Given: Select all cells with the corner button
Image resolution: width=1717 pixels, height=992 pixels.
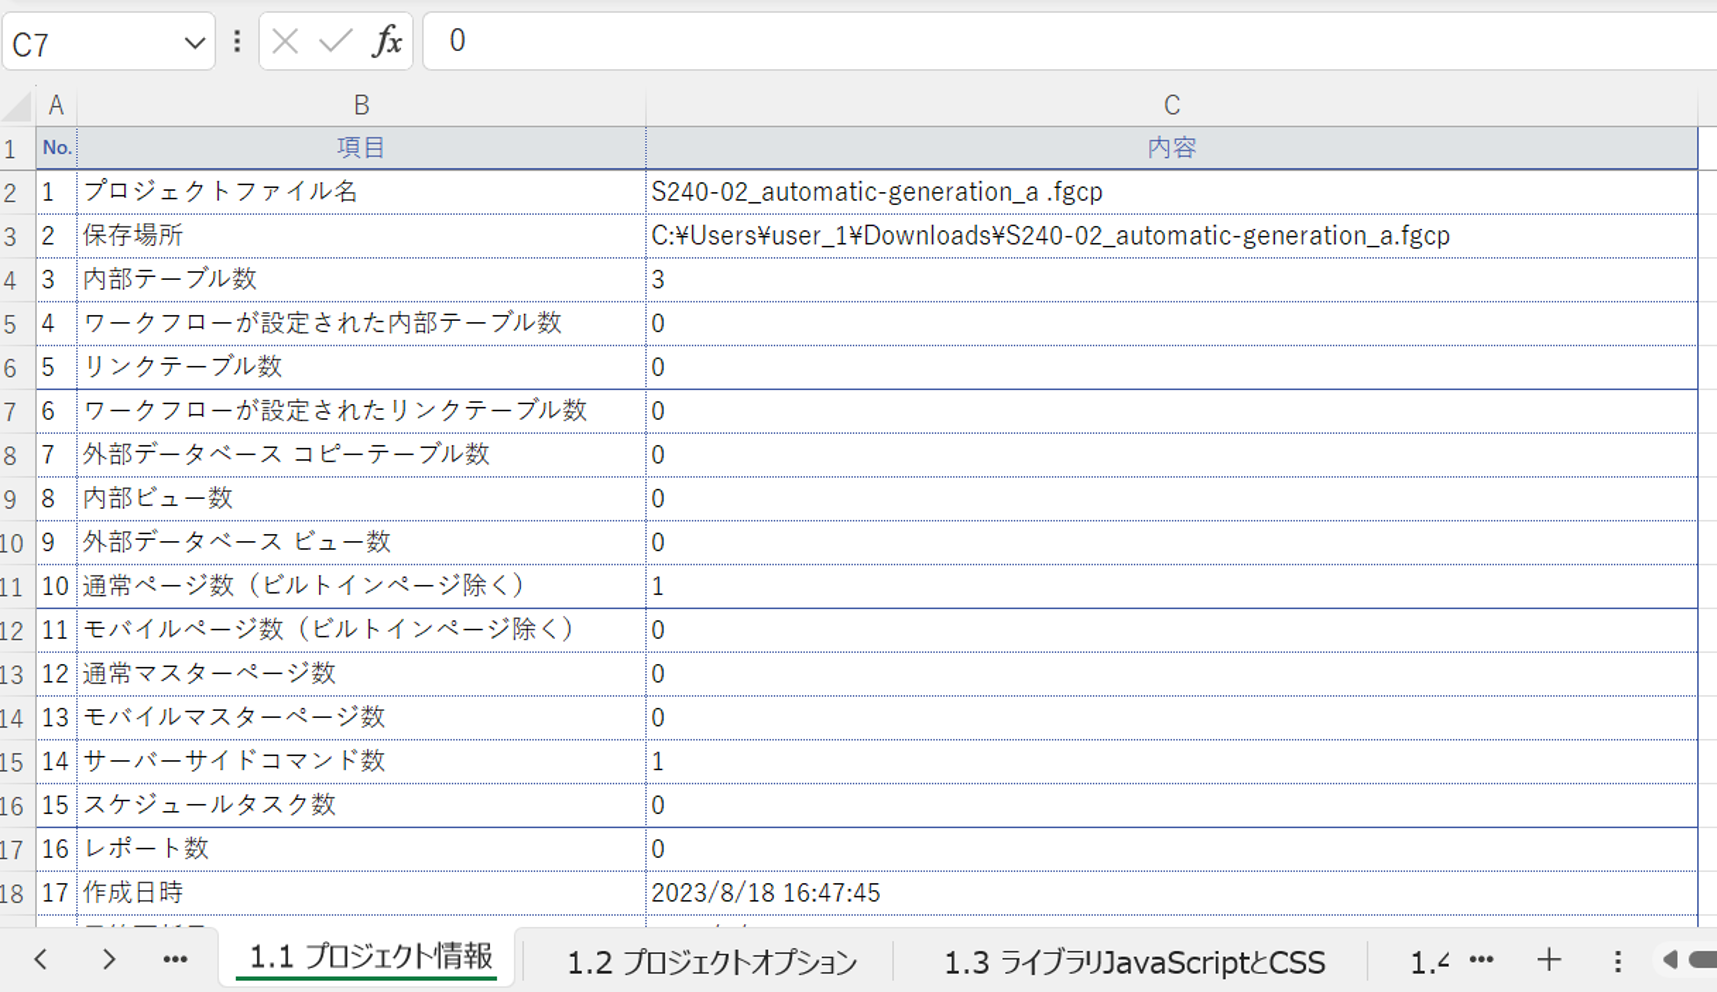Looking at the screenshot, I should pyautogui.click(x=15, y=104).
